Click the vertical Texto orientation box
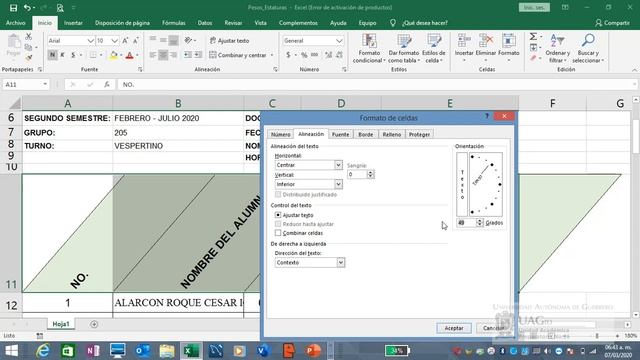This screenshot has height=360, width=640. point(462,184)
